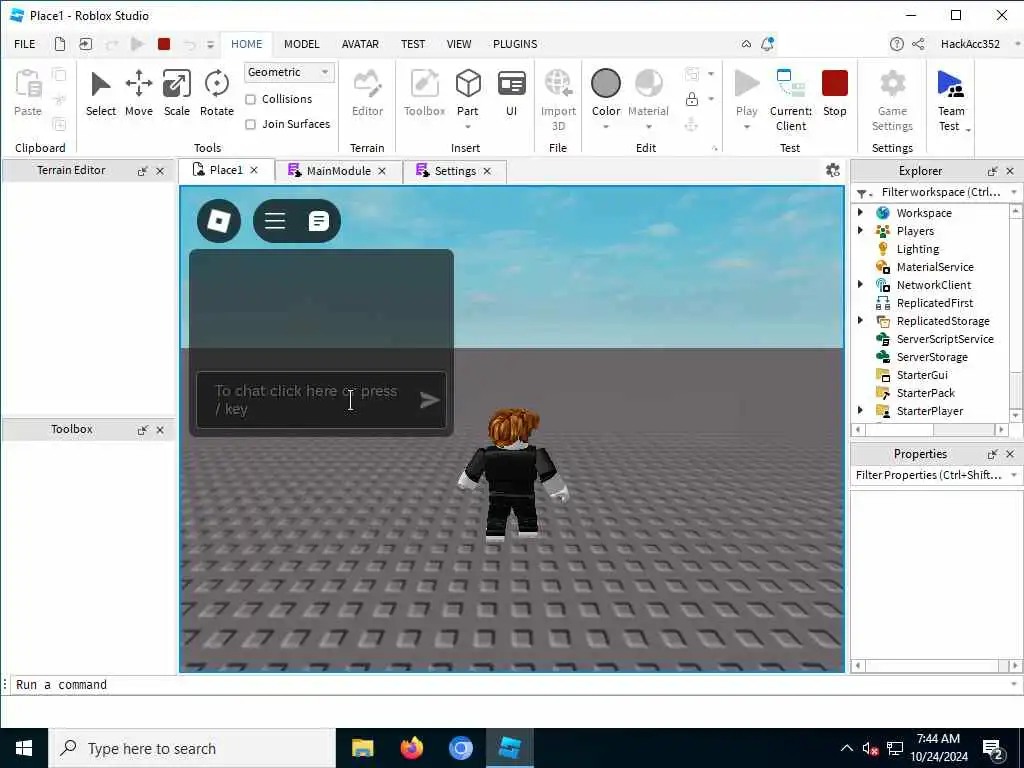The height and width of the screenshot is (768, 1024).
Task: Expand the Workspace tree node
Action: point(861,212)
